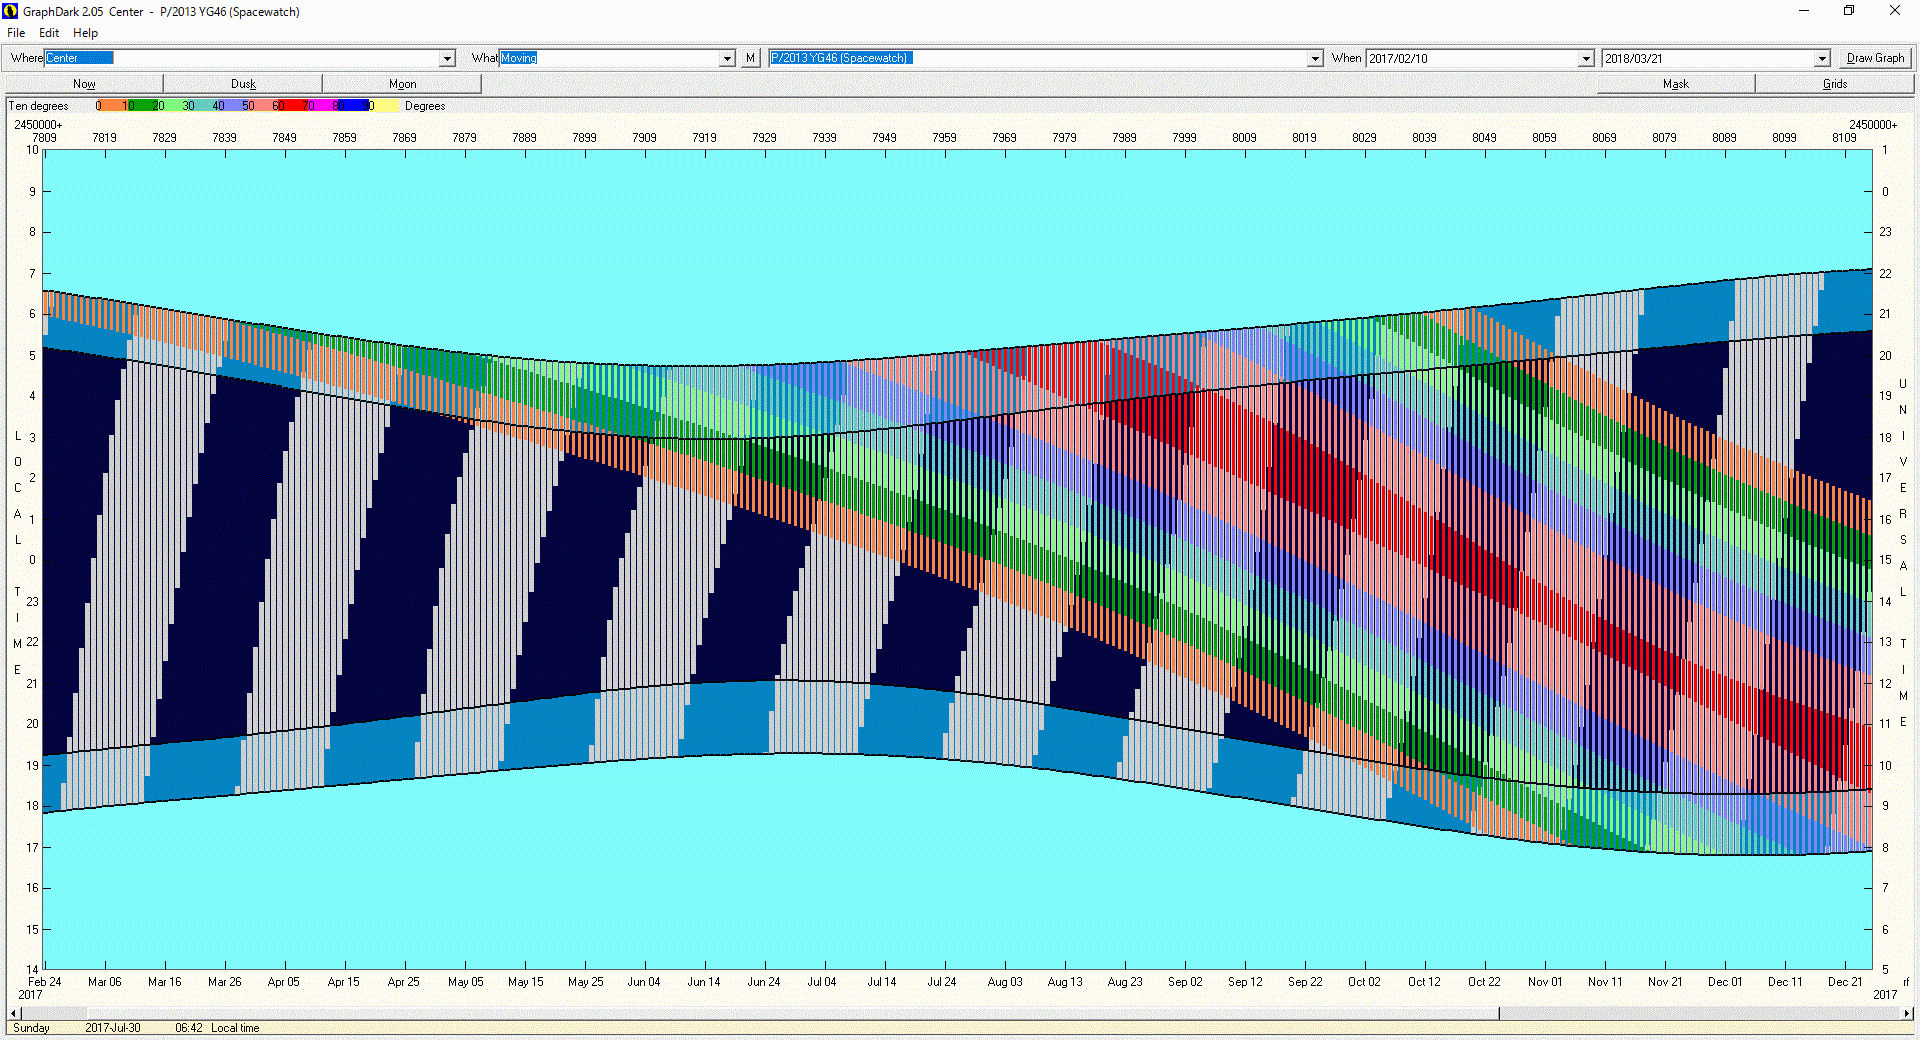Expand the Where location dropdown
This screenshot has height=1040, width=1920.
pyautogui.click(x=448, y=59)
